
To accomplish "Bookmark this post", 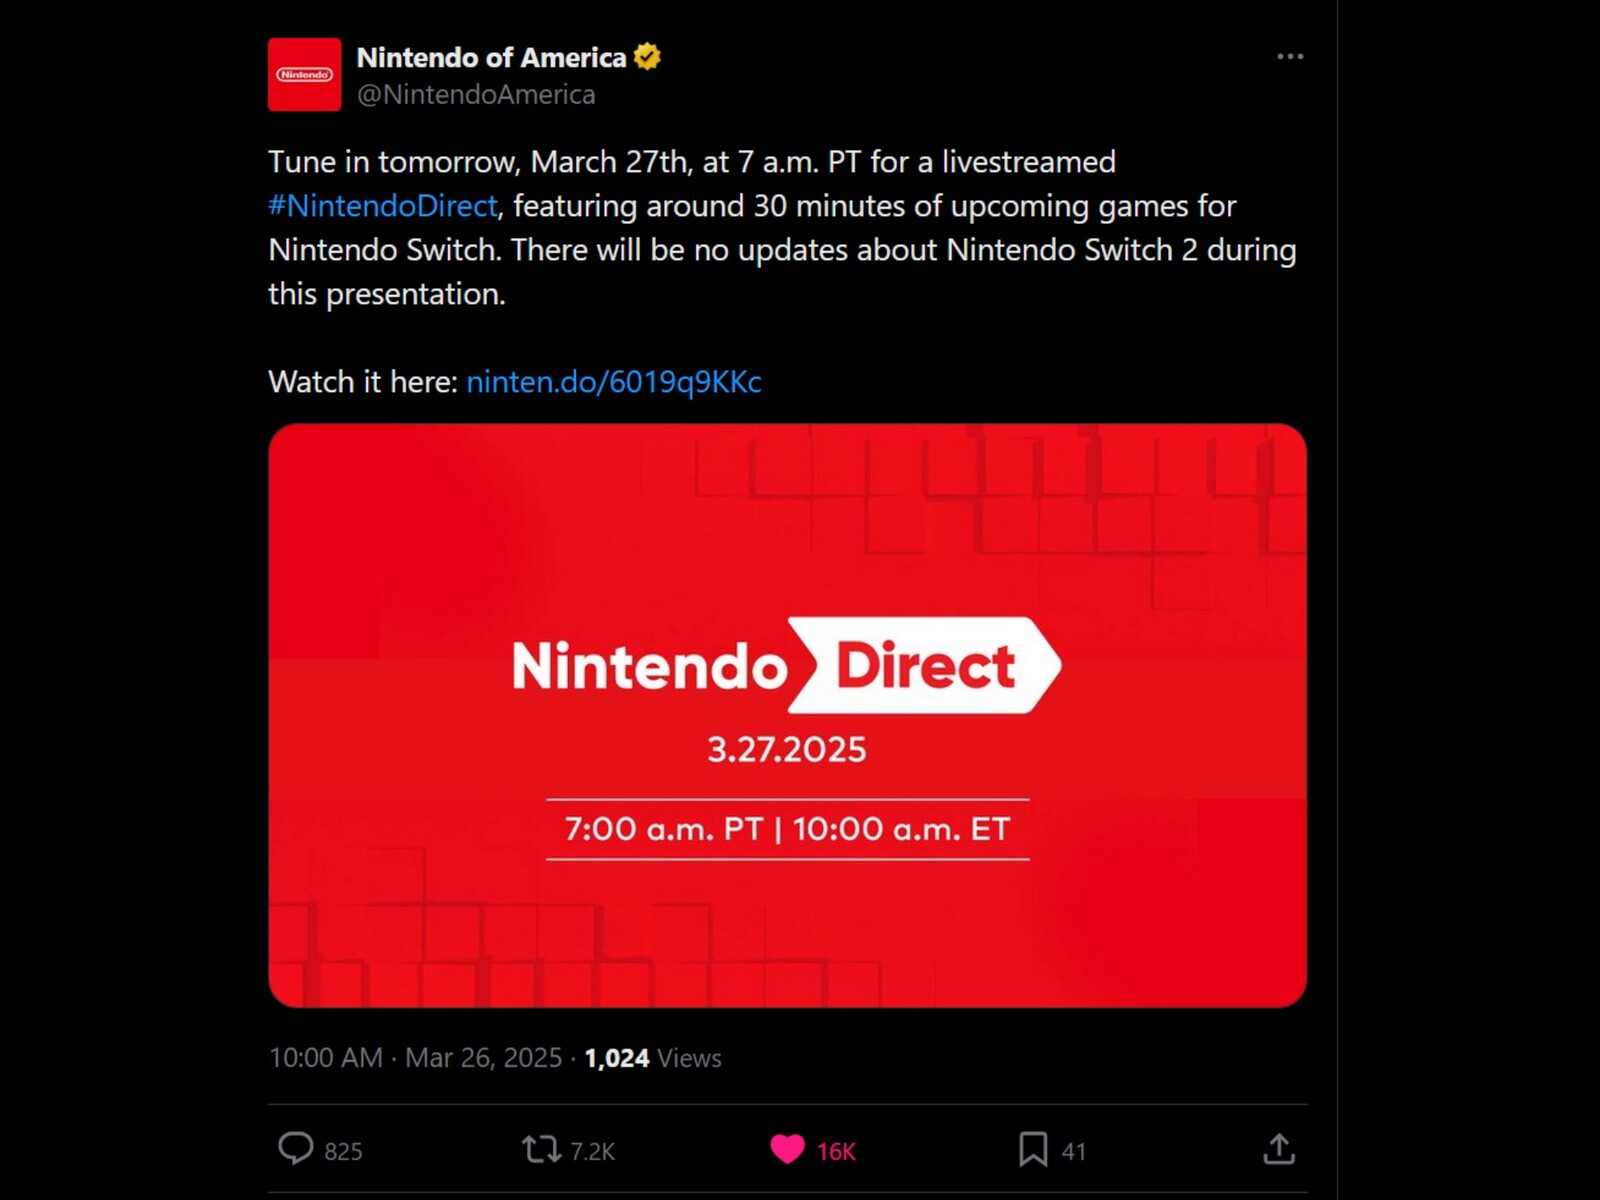I will [1033, 1149].
